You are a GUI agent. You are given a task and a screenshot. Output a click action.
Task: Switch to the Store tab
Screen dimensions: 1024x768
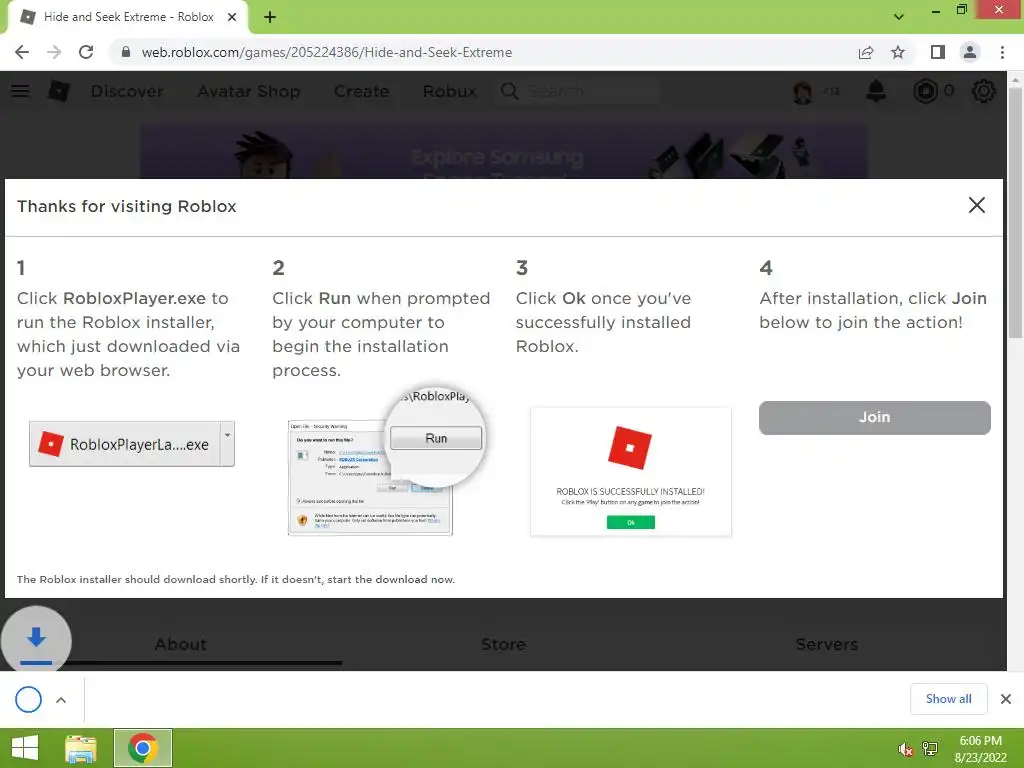(503, 645)
